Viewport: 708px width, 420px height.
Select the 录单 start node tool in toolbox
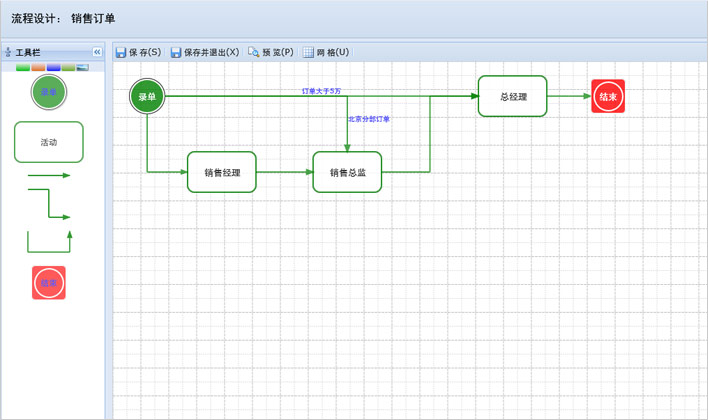pyautogui.click(x=48, y=92)
